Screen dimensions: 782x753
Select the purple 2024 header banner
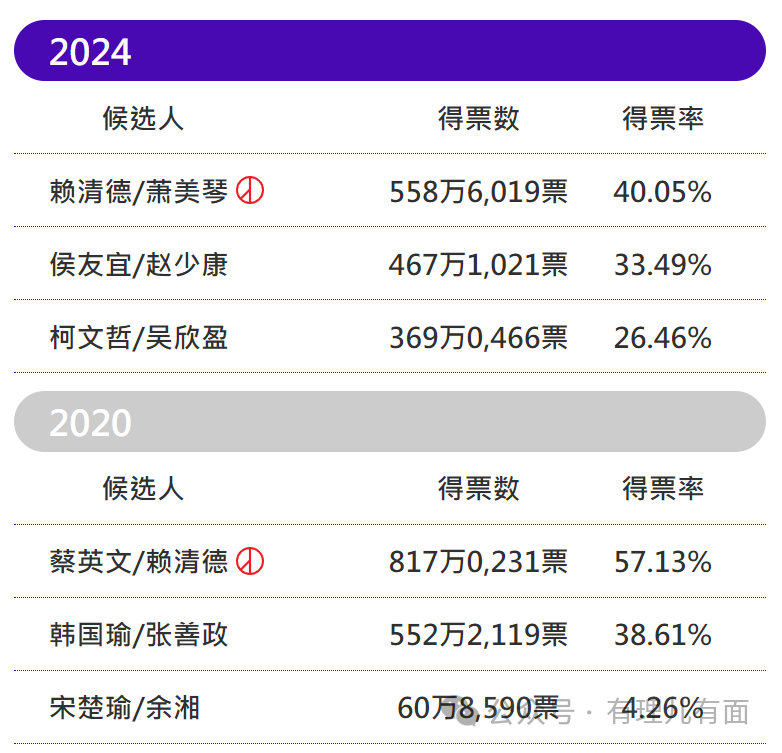(390, 51)
